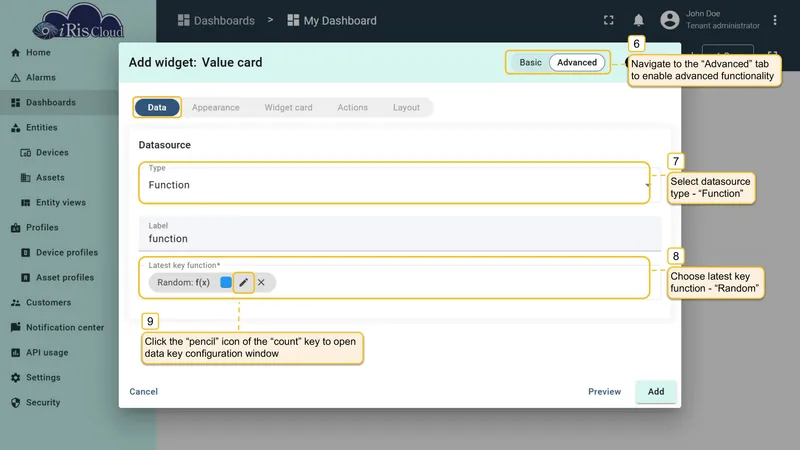Open Entity views page
800x450 pixels.
pos(53,203)
